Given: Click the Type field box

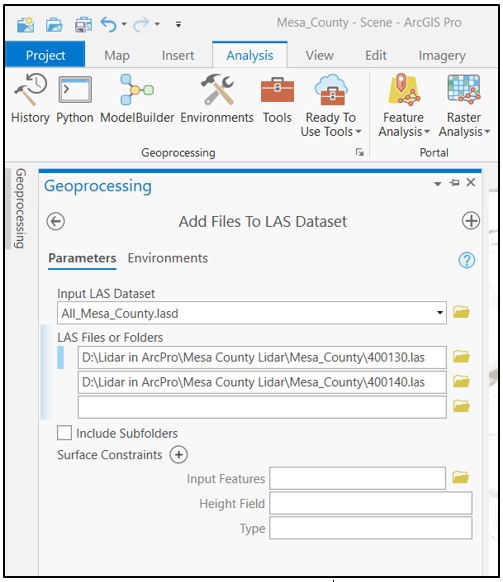Looking at the screenshot, I should click(371, 528).
